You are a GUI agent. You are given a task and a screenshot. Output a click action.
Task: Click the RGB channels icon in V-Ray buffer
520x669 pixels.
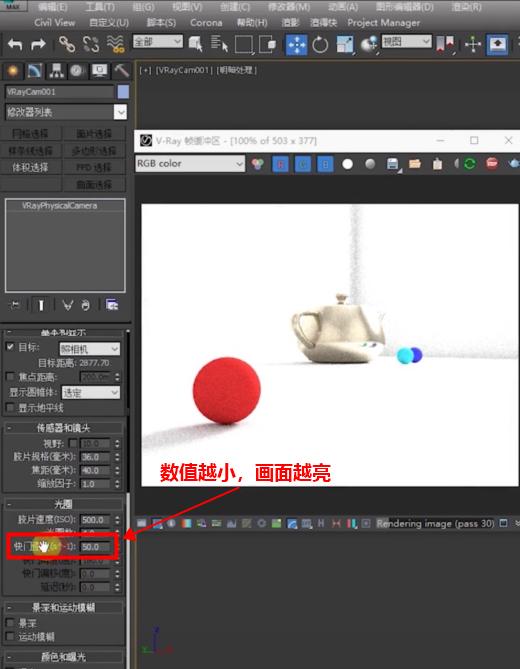257,164
